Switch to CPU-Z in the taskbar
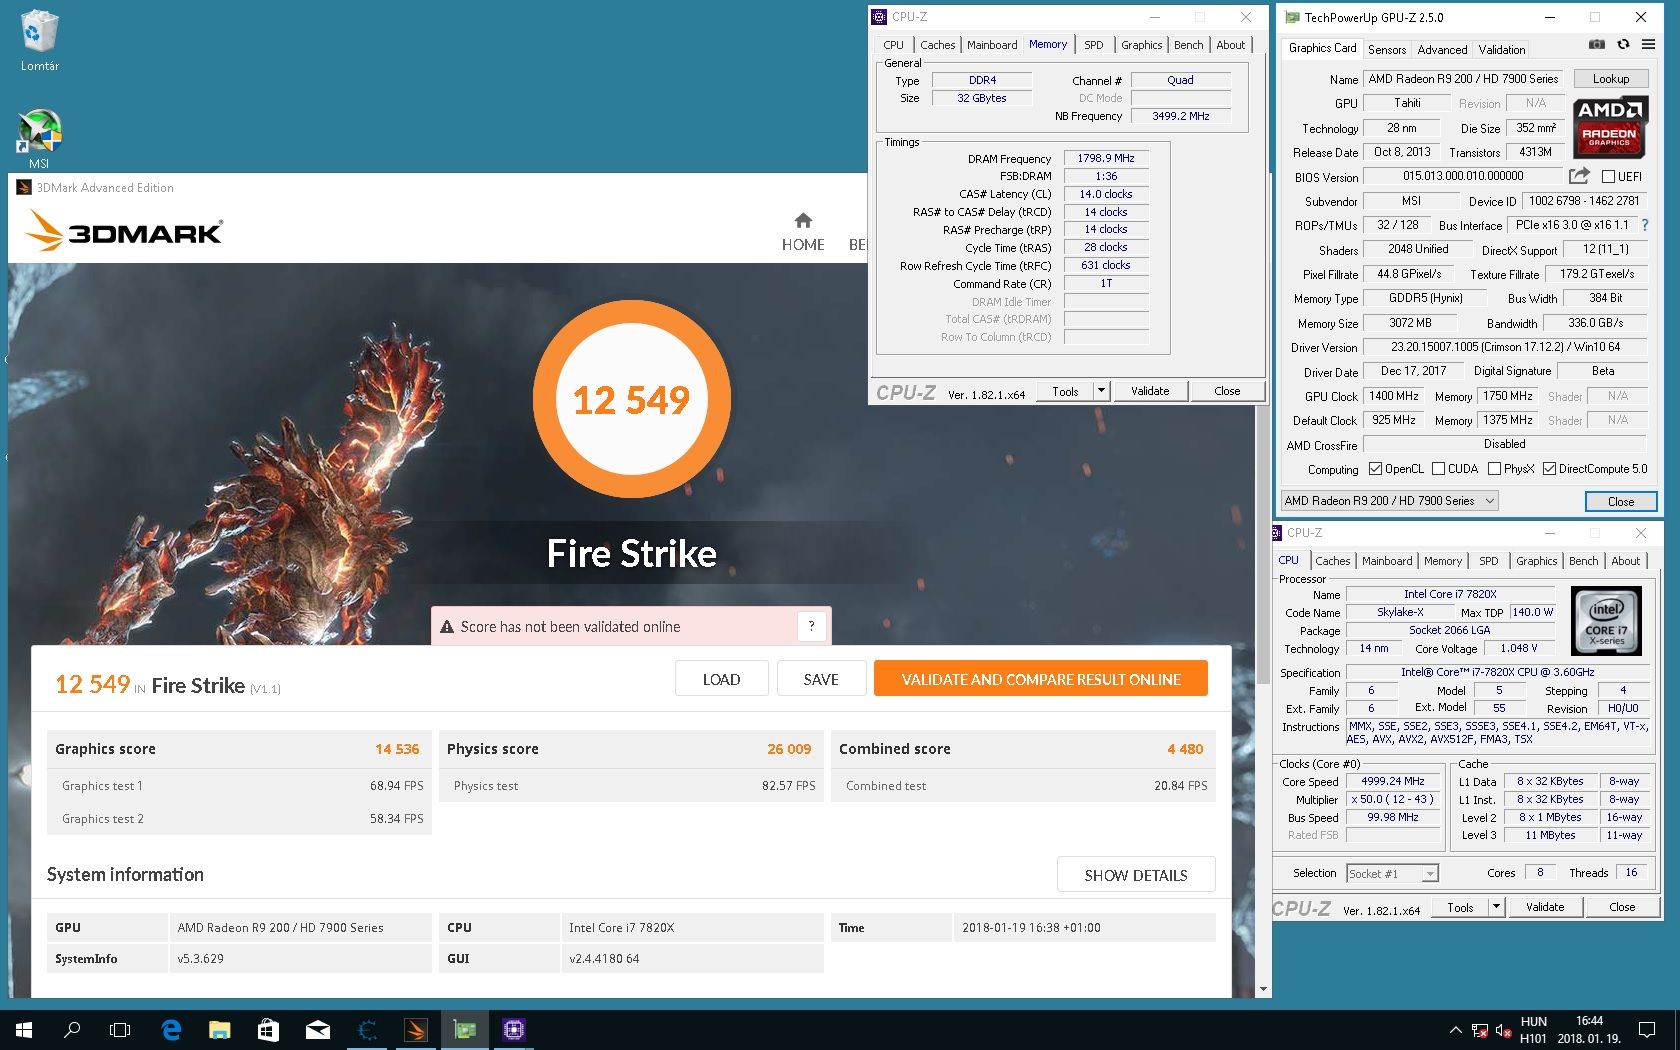This screenshot has height=1050, width=1680. click(513, 1029)
